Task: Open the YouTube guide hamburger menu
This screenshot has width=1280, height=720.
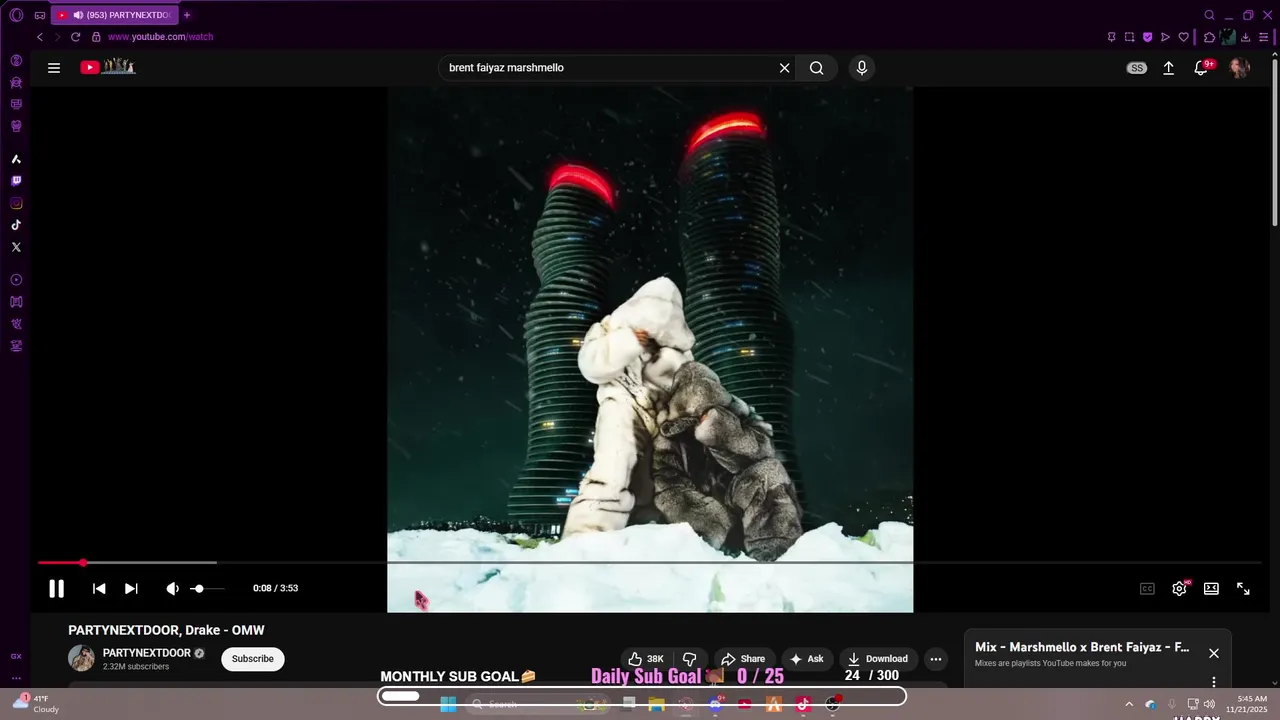Action: (54, 68)
